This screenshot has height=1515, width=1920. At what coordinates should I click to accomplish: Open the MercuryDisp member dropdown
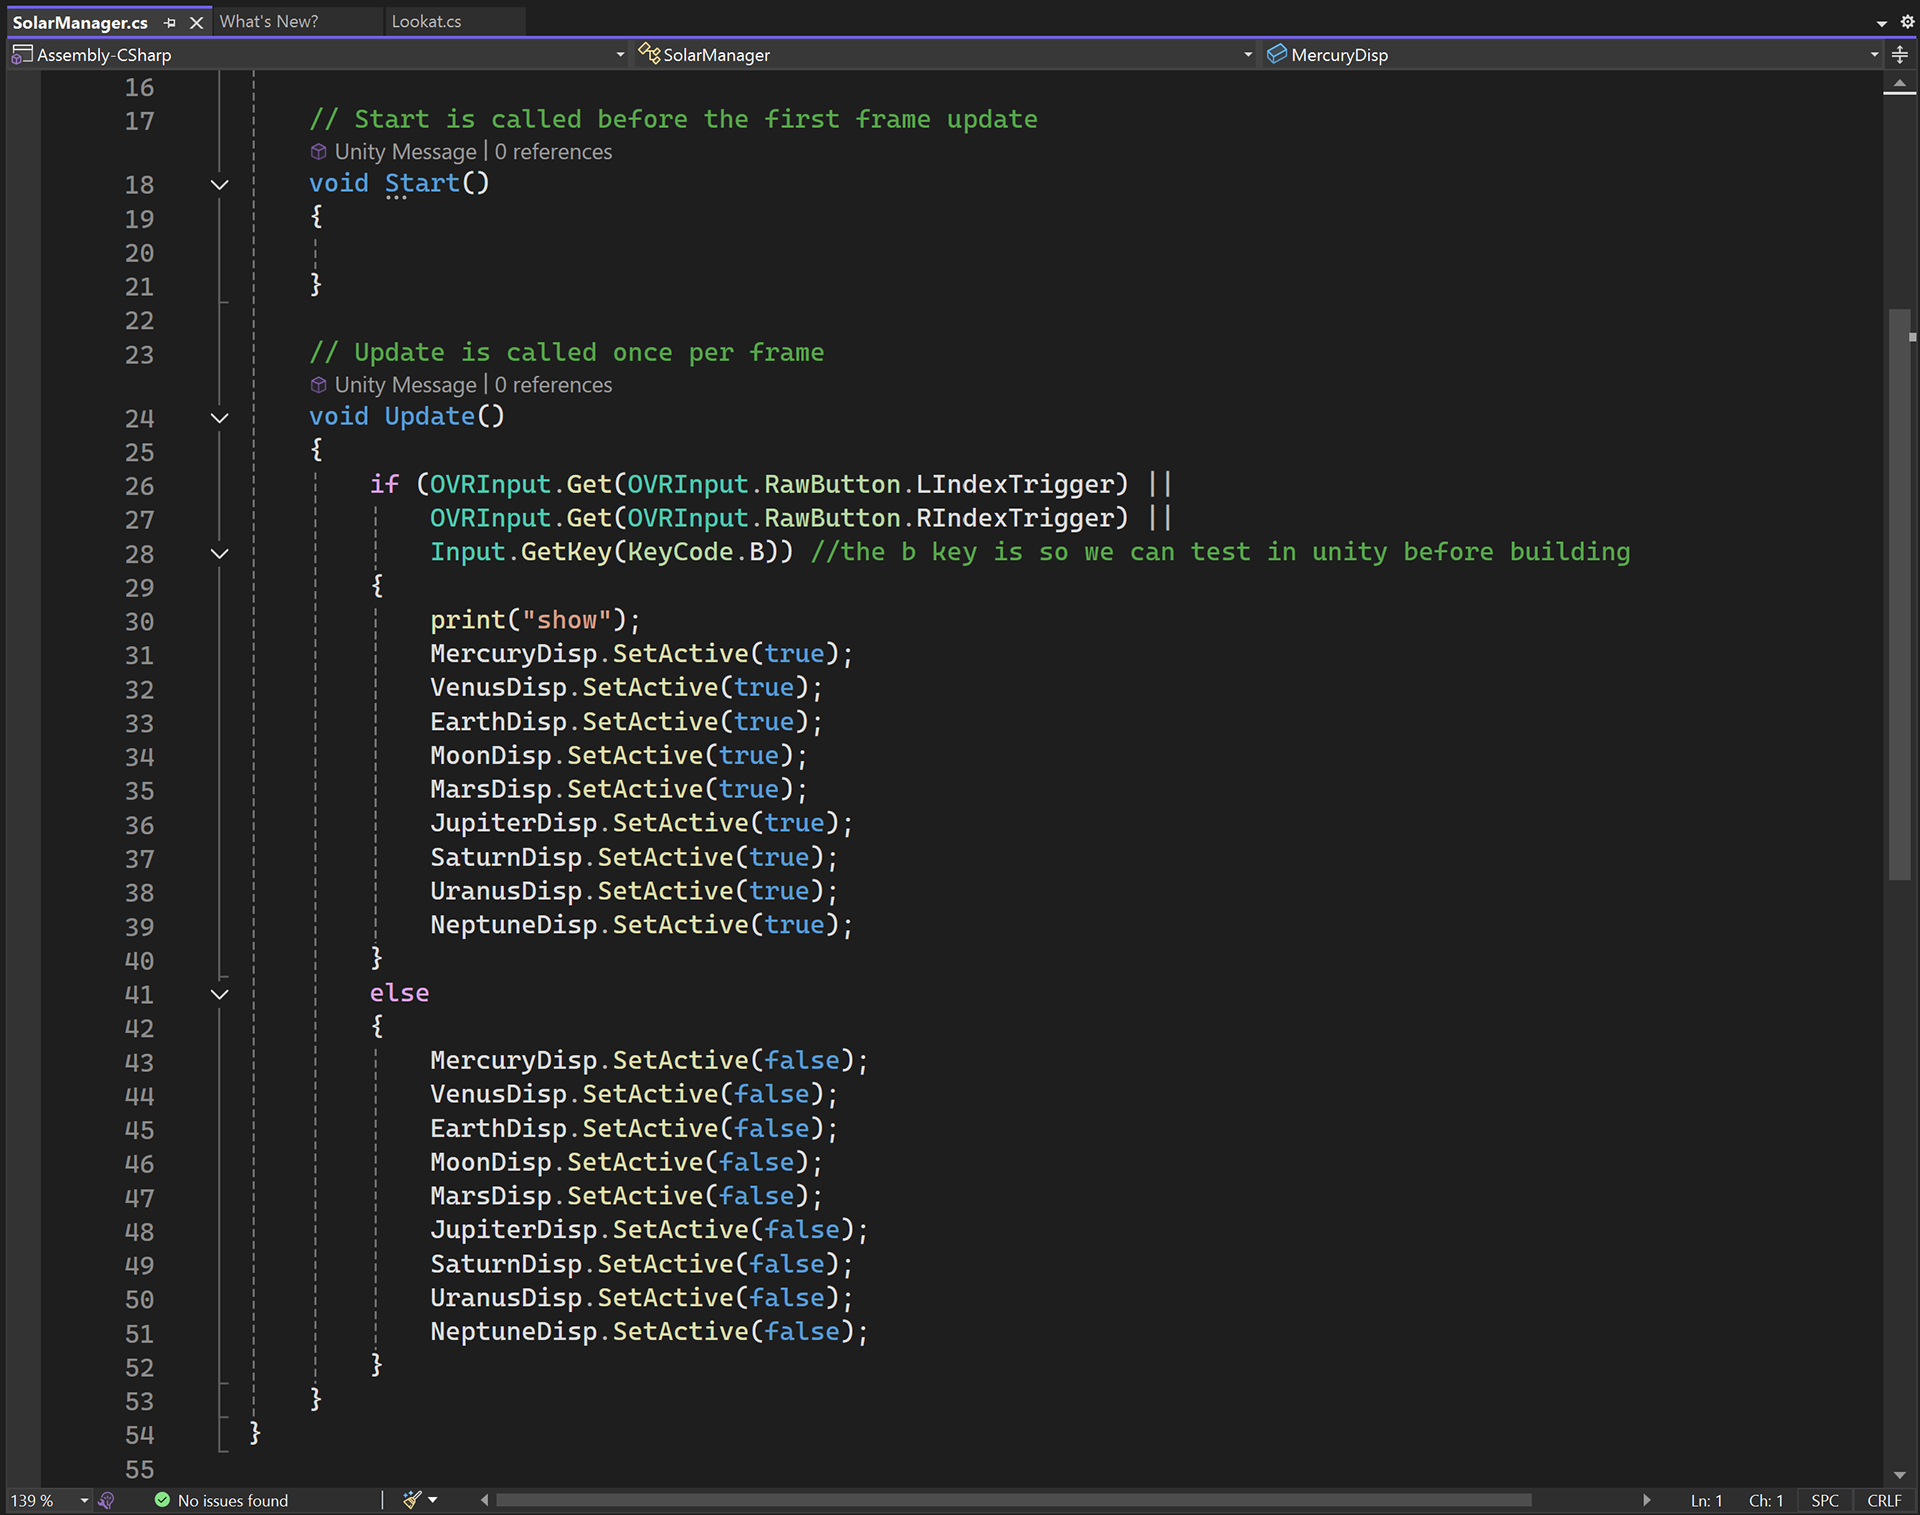[x=1873, y=55]
